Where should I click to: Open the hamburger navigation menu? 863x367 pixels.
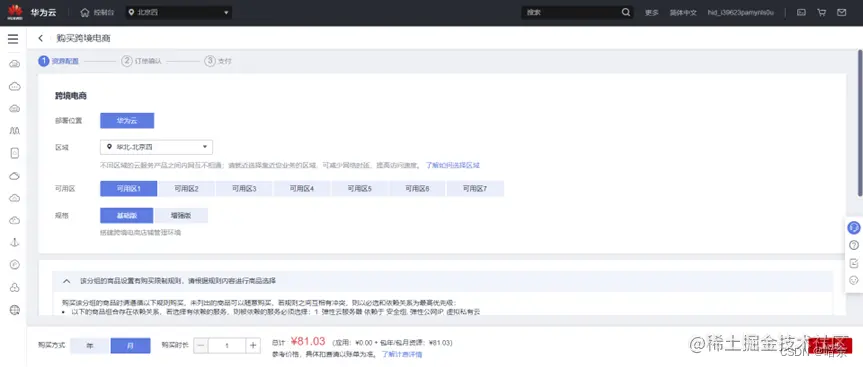click(13, 39)
